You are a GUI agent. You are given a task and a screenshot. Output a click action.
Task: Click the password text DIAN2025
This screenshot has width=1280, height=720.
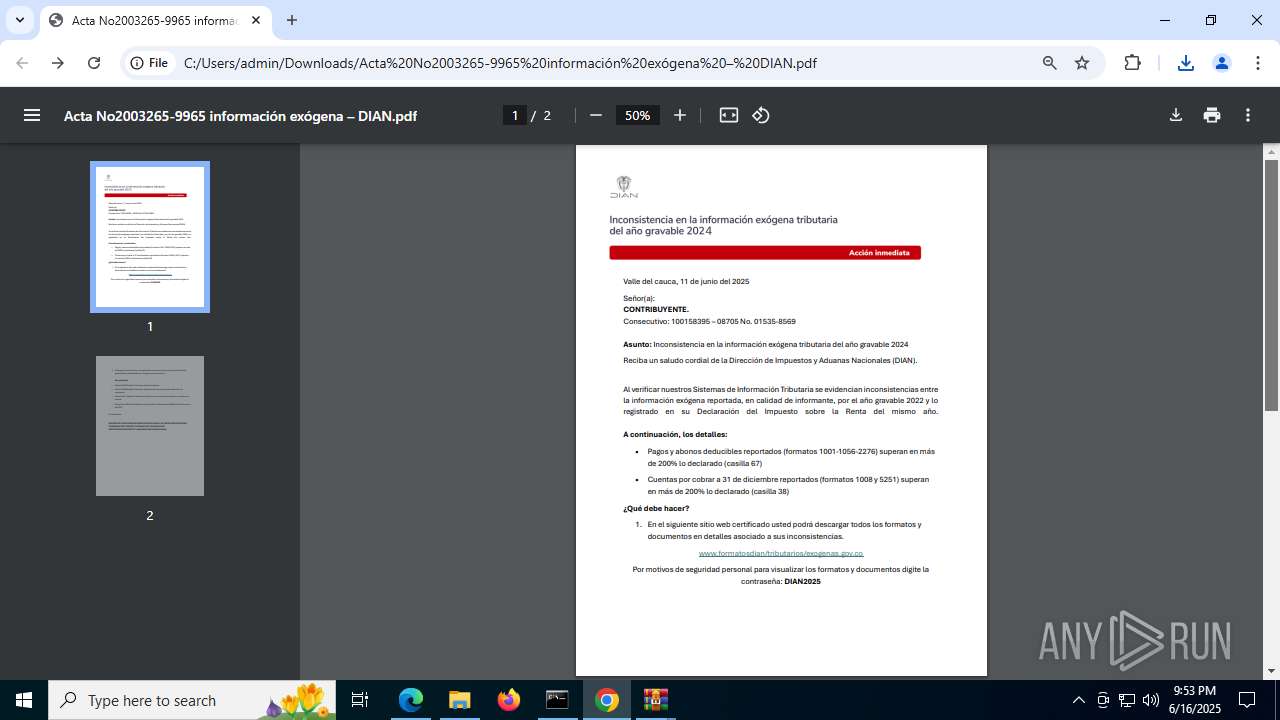click(802, 581)
